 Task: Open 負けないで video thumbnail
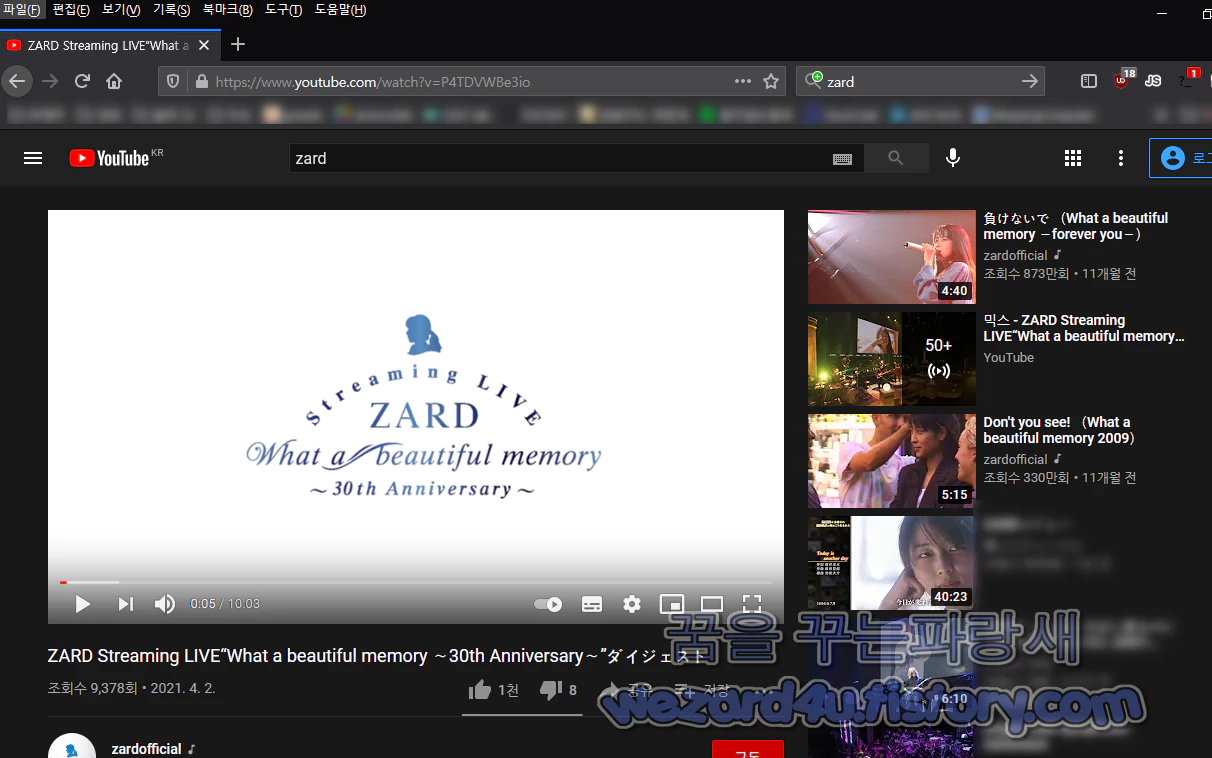pos(891,257)
